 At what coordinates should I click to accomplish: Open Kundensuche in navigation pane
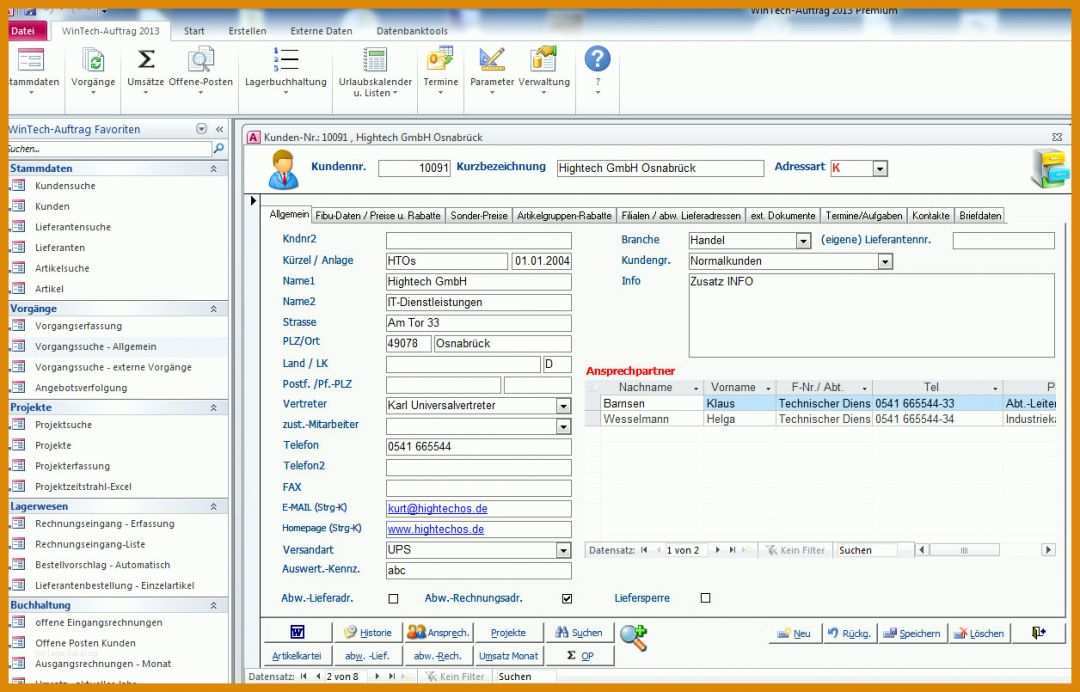tap(65, 186)
